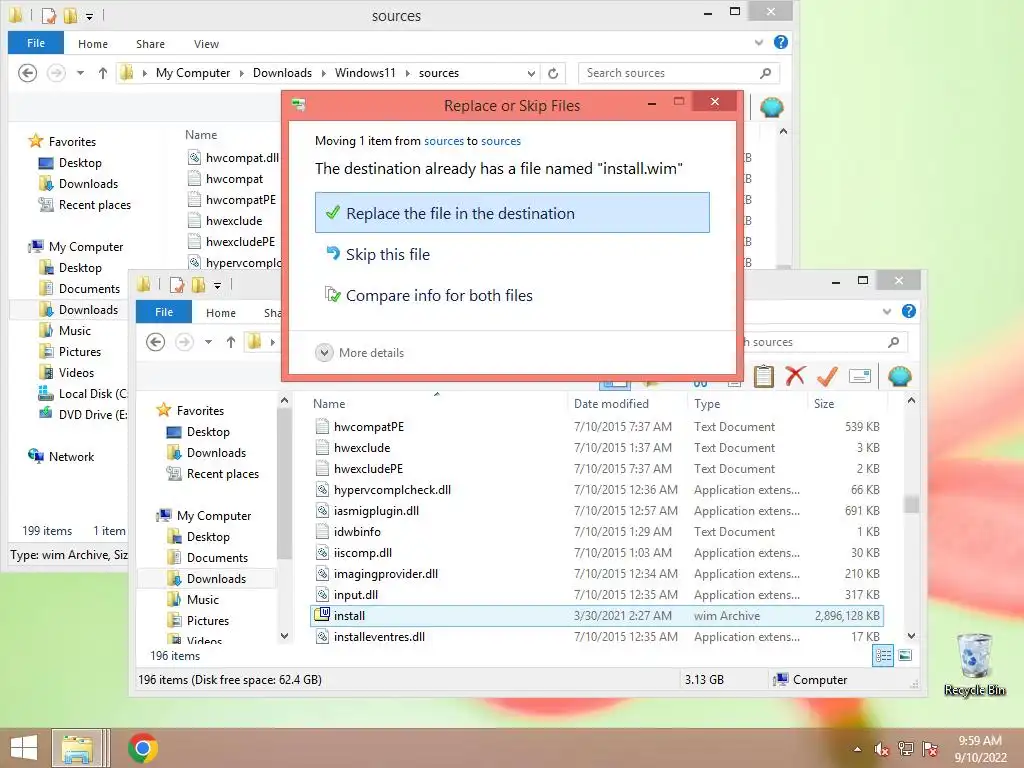Expand the ribbon chevron in back sources window
Screen dimensions: 1024x768
759,42
